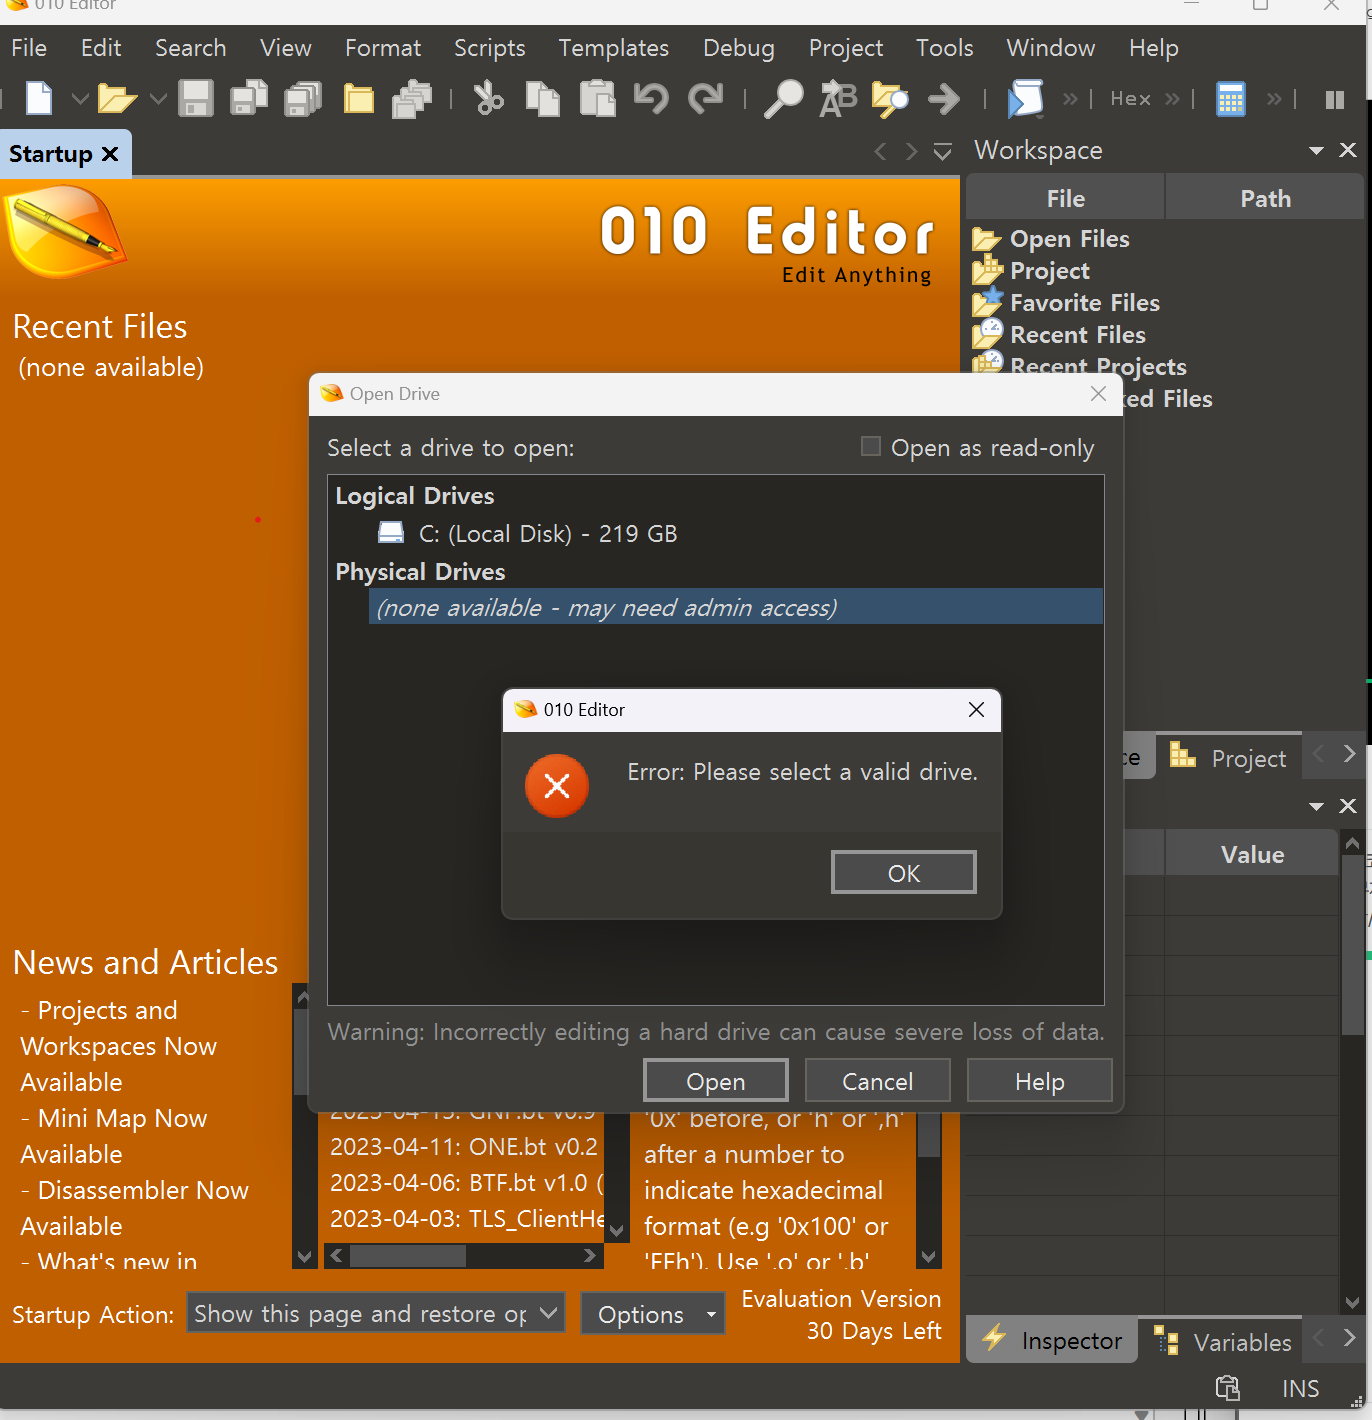Viewport: 1372px width, 1420px height.
Task: Click the red error X icon
Action: 557,786
